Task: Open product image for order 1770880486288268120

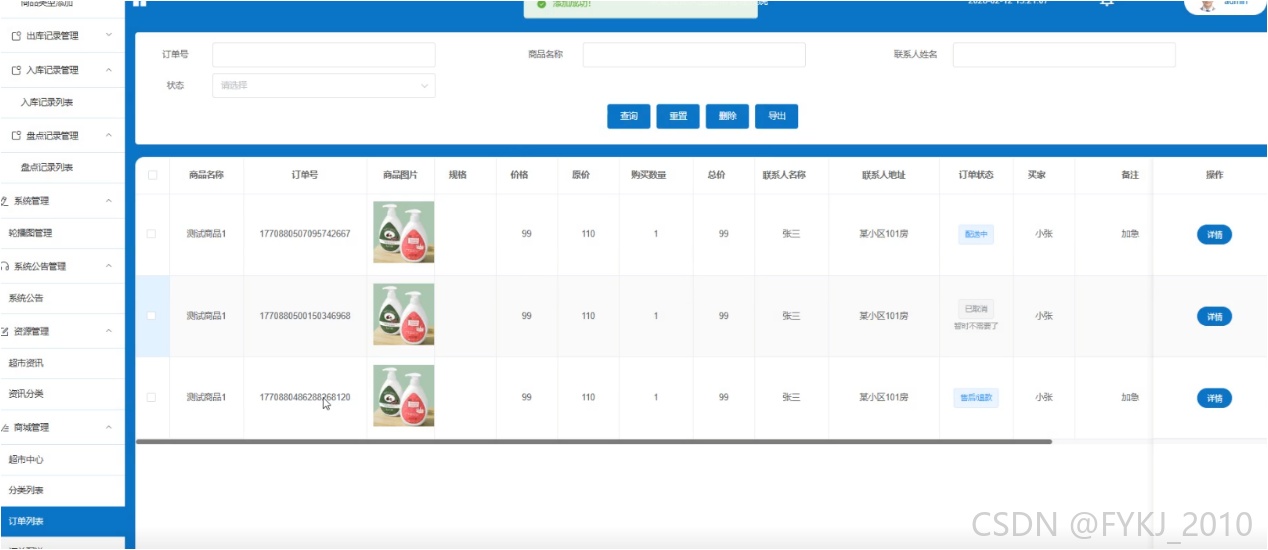Action: tap(403, 396)
